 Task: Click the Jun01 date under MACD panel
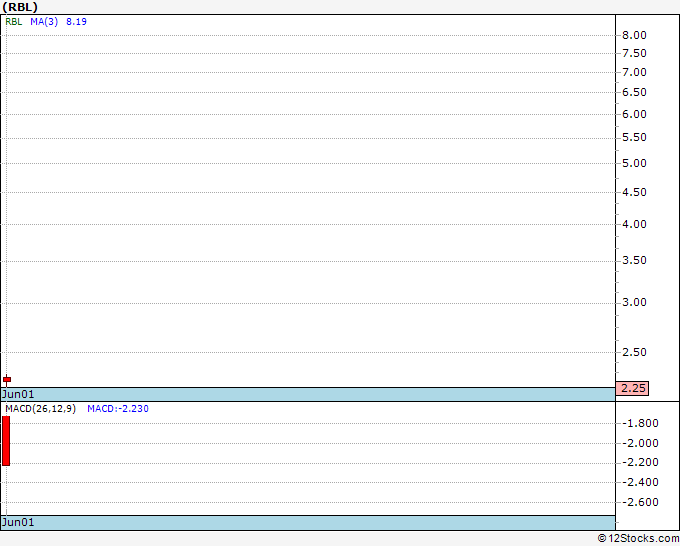click(18, 522)
